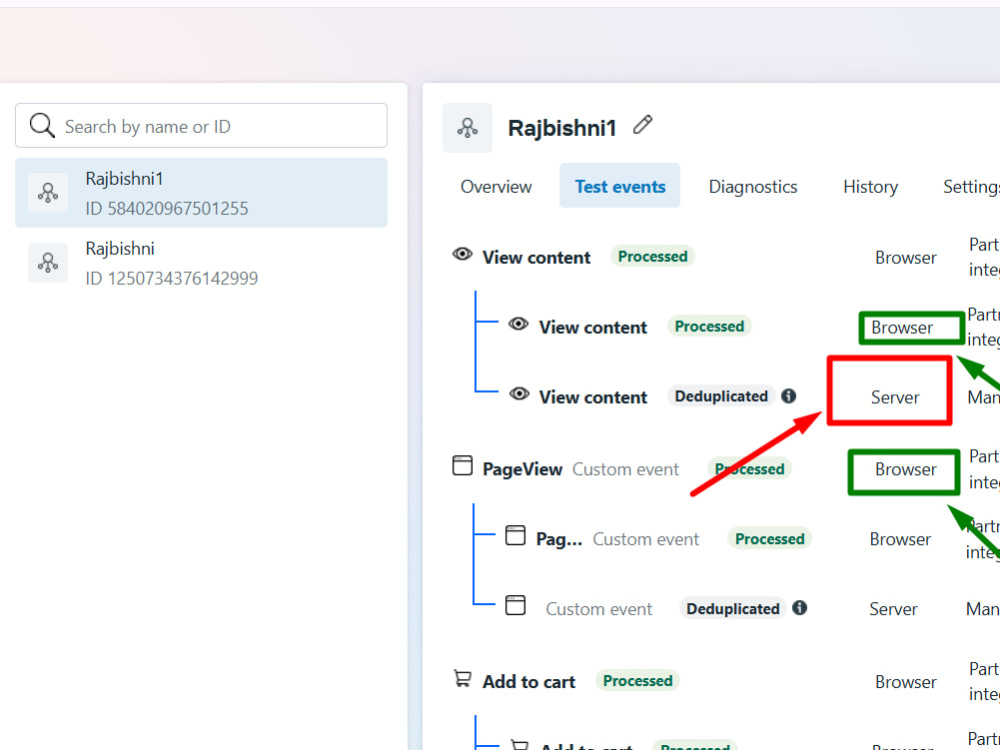Open info icon next to Deduplicated Custom event
Screen dimensions: 1000x750
(x=800, y=608)
